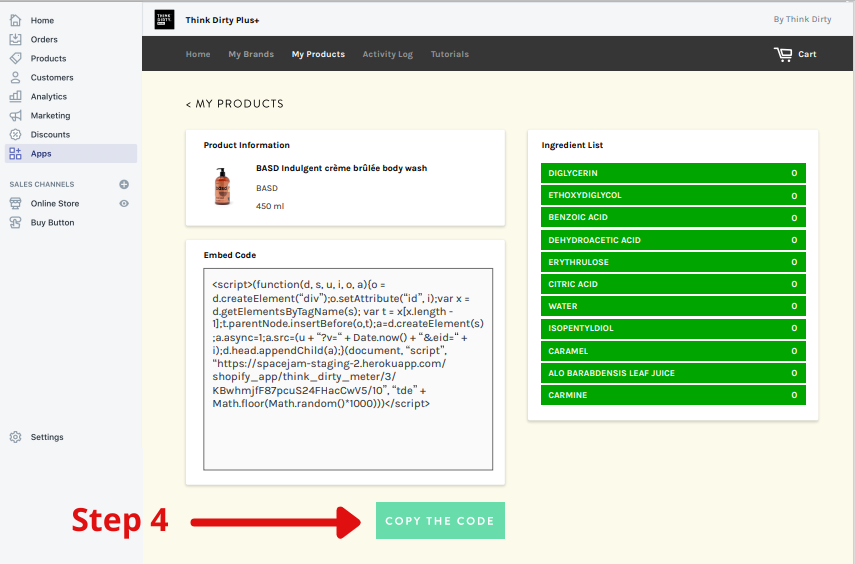This screenshot has height=564, width=855.
Task: Open Marketing via the megaphone icon
Action: [x=15, y=116]
